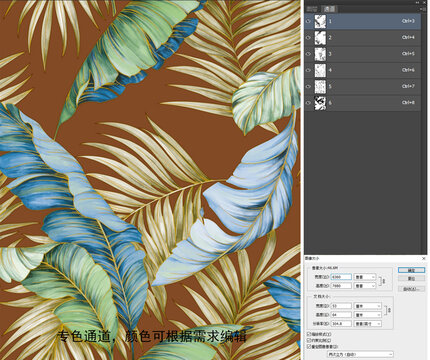Click the thumbnail of spot channel 5

tap(320, 86)
